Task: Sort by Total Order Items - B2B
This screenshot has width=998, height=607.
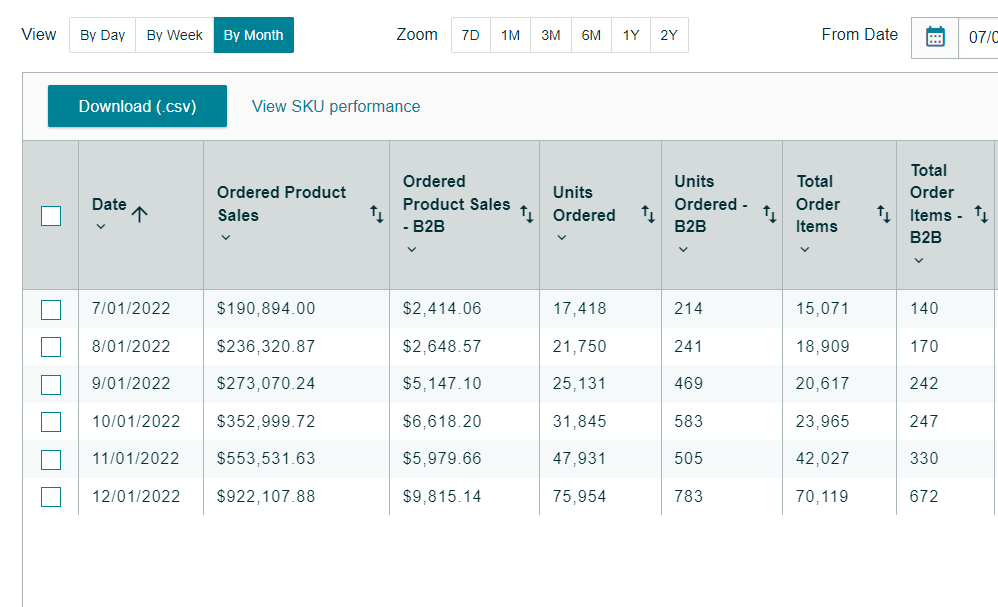Action: tap(981, 214)
